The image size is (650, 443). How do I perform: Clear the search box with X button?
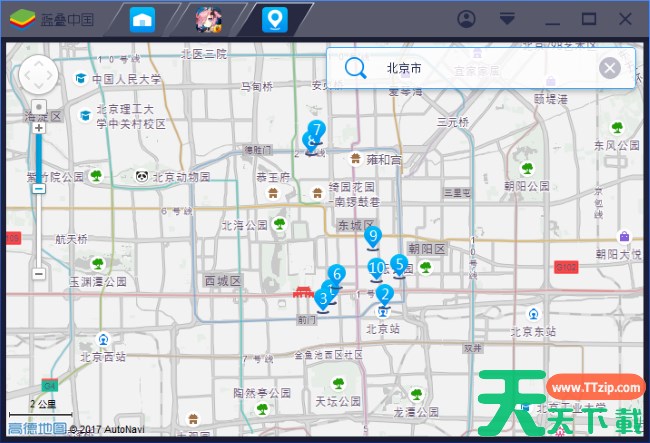(x=610, y=68)
